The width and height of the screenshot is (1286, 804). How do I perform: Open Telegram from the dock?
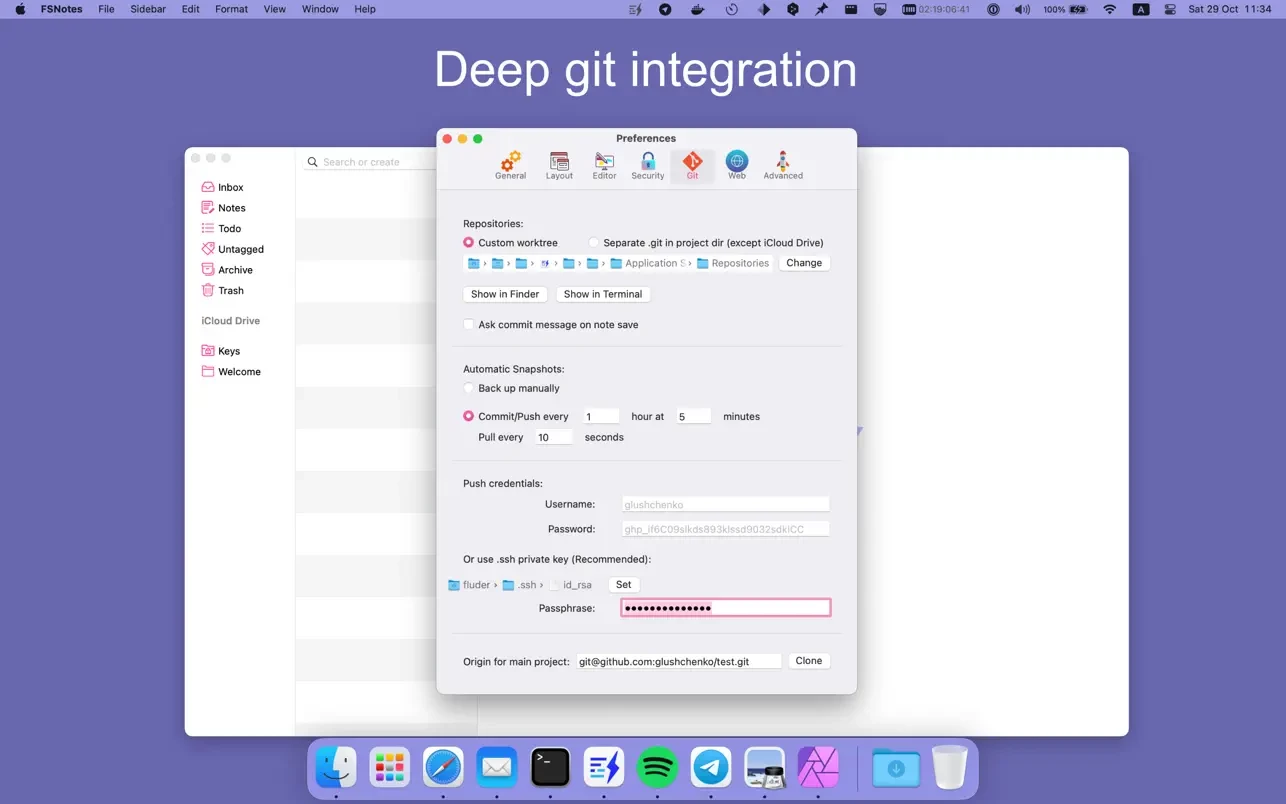[711, 768]
